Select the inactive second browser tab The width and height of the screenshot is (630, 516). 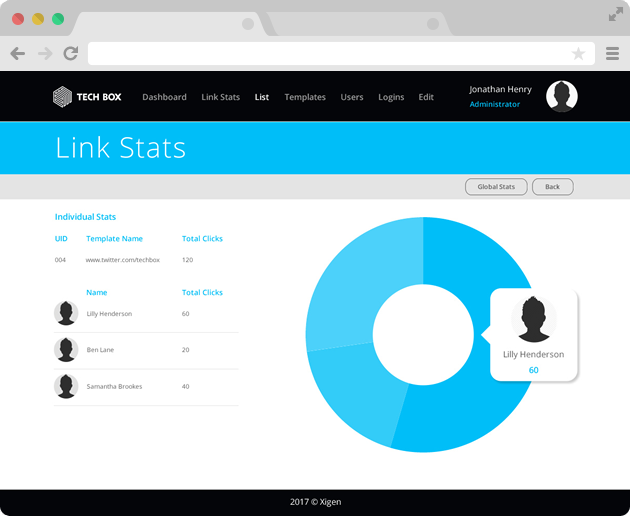point(350,24)
